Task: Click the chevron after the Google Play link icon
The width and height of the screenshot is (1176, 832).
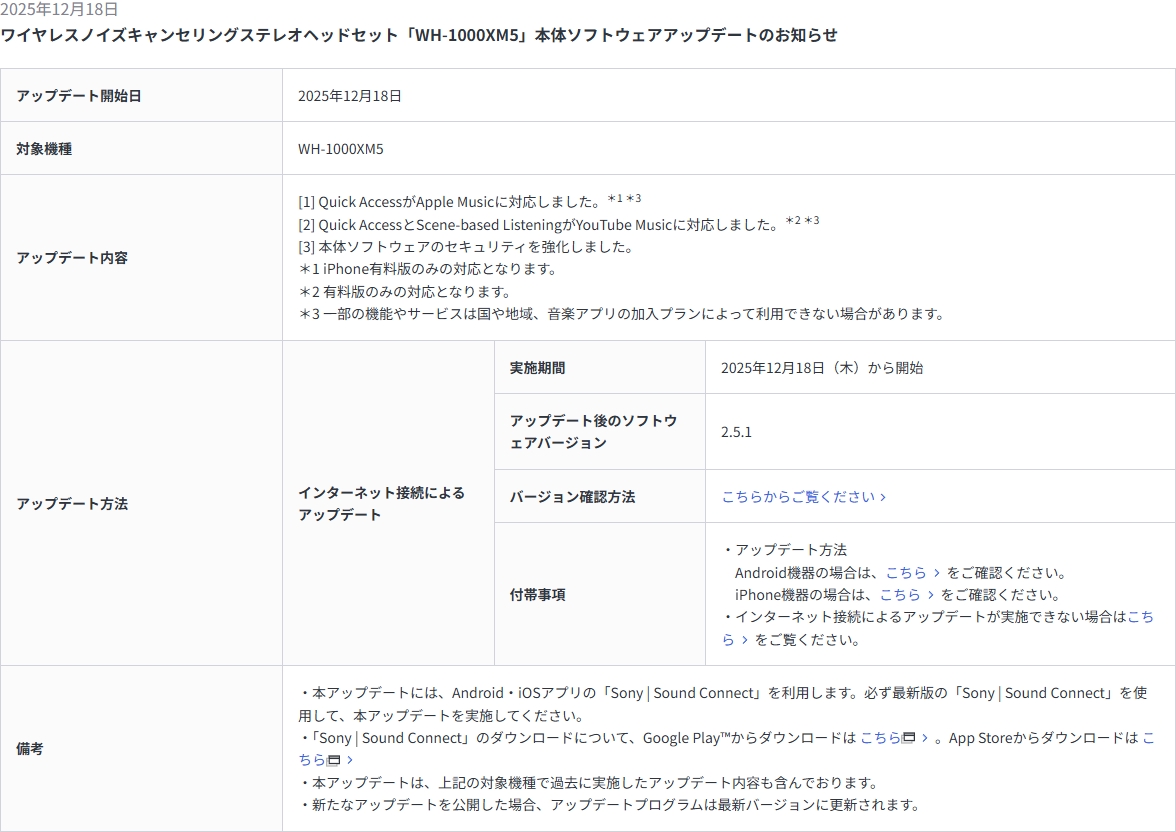Action: tap(925, 738)
